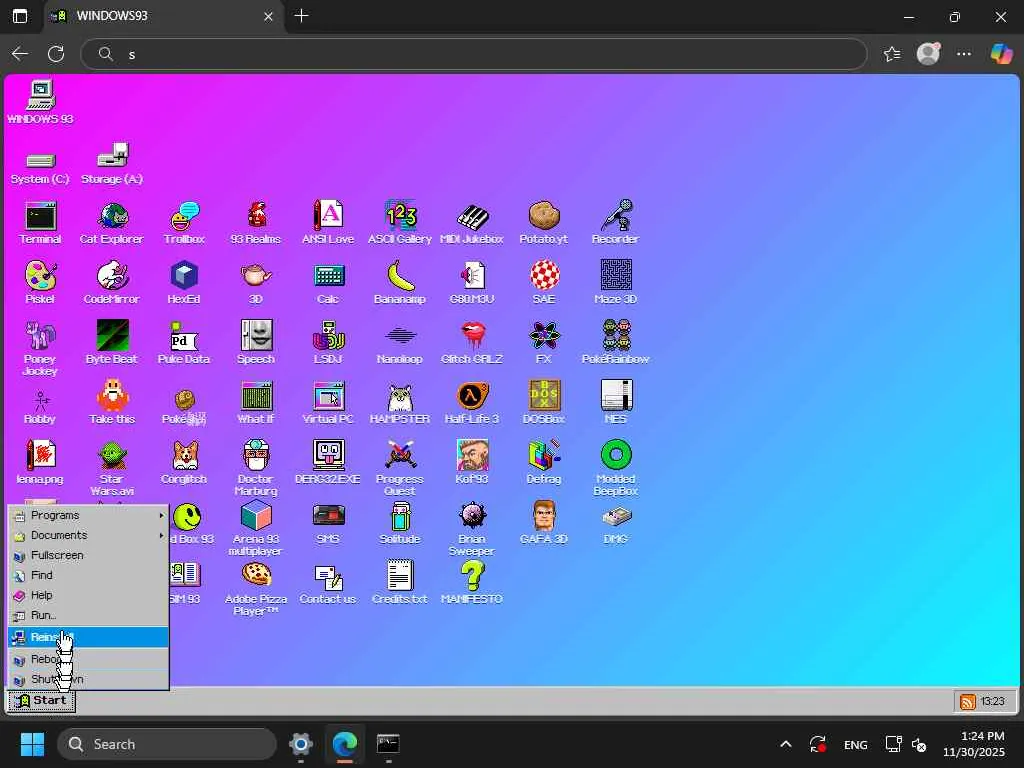Launch Cat Explorer

click(112, 223)
